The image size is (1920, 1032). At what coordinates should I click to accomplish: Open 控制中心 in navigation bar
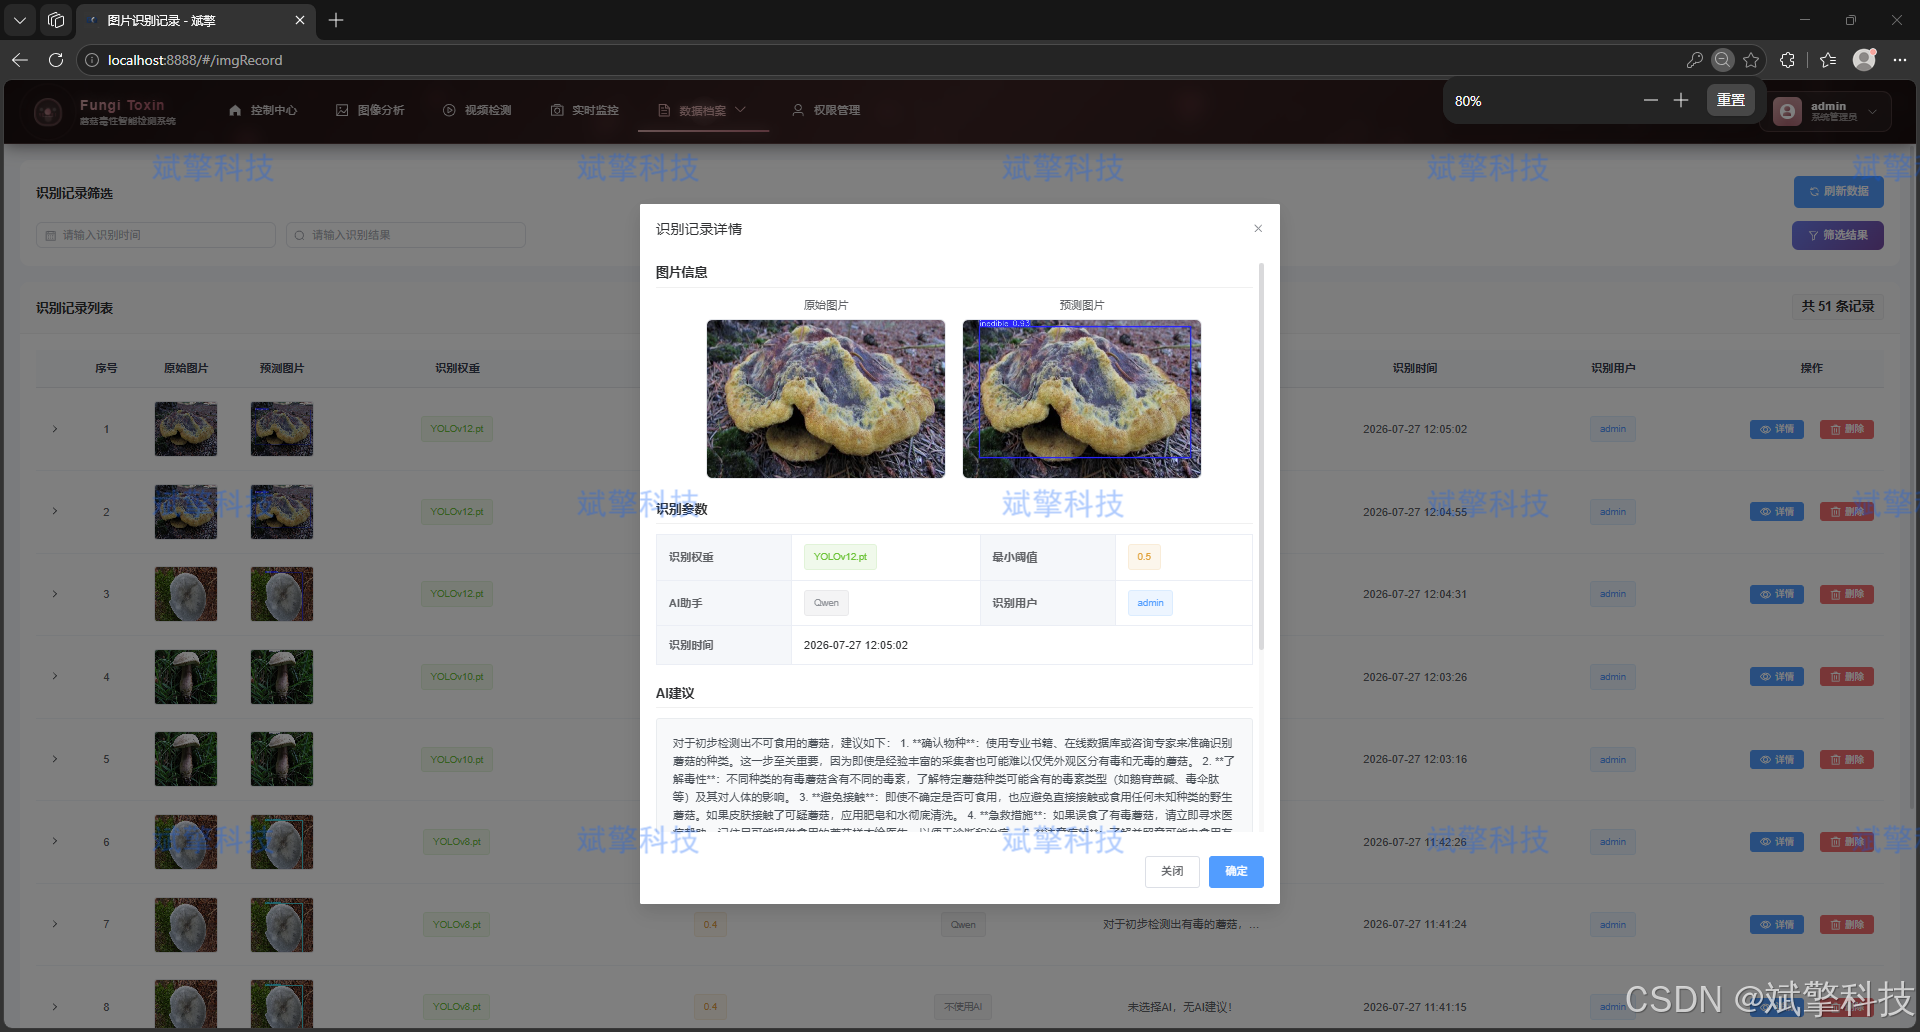263,110
